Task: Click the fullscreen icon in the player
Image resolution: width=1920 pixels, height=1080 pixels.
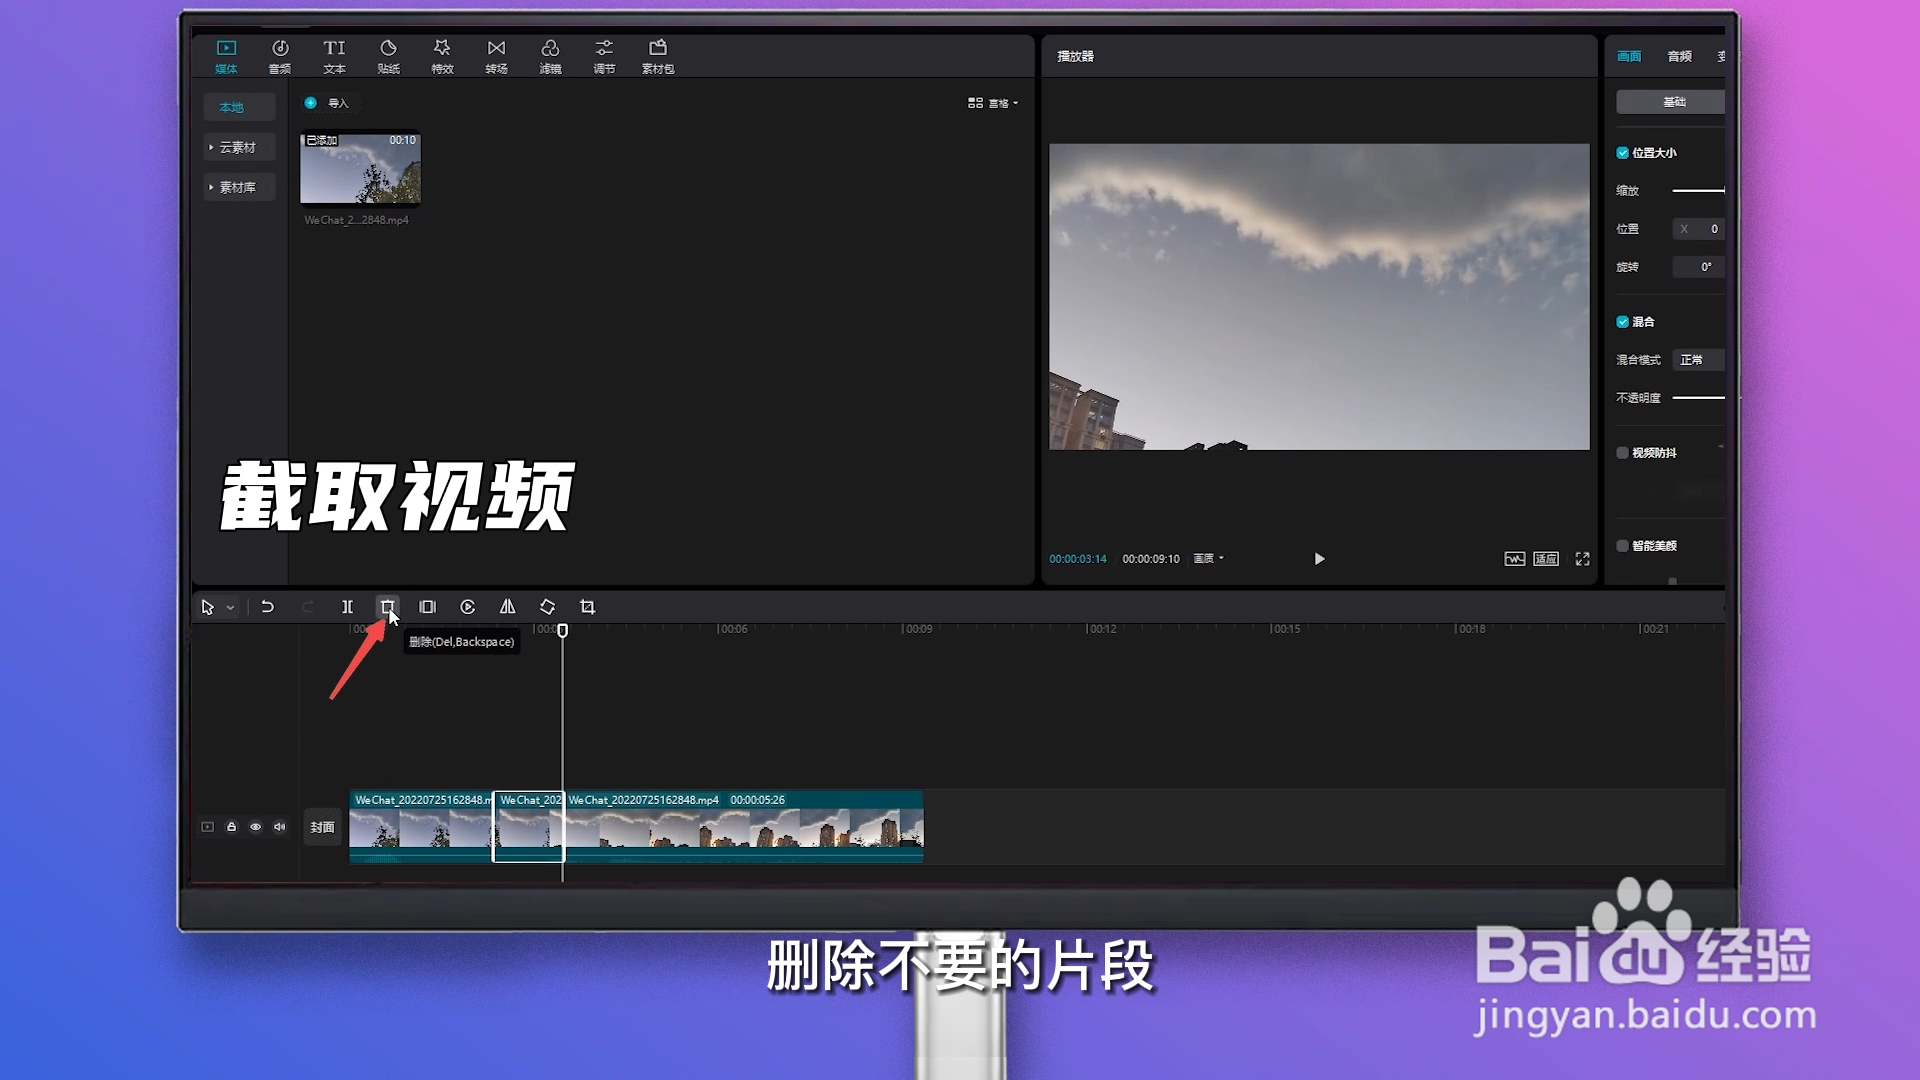Action: [1583, 559]
